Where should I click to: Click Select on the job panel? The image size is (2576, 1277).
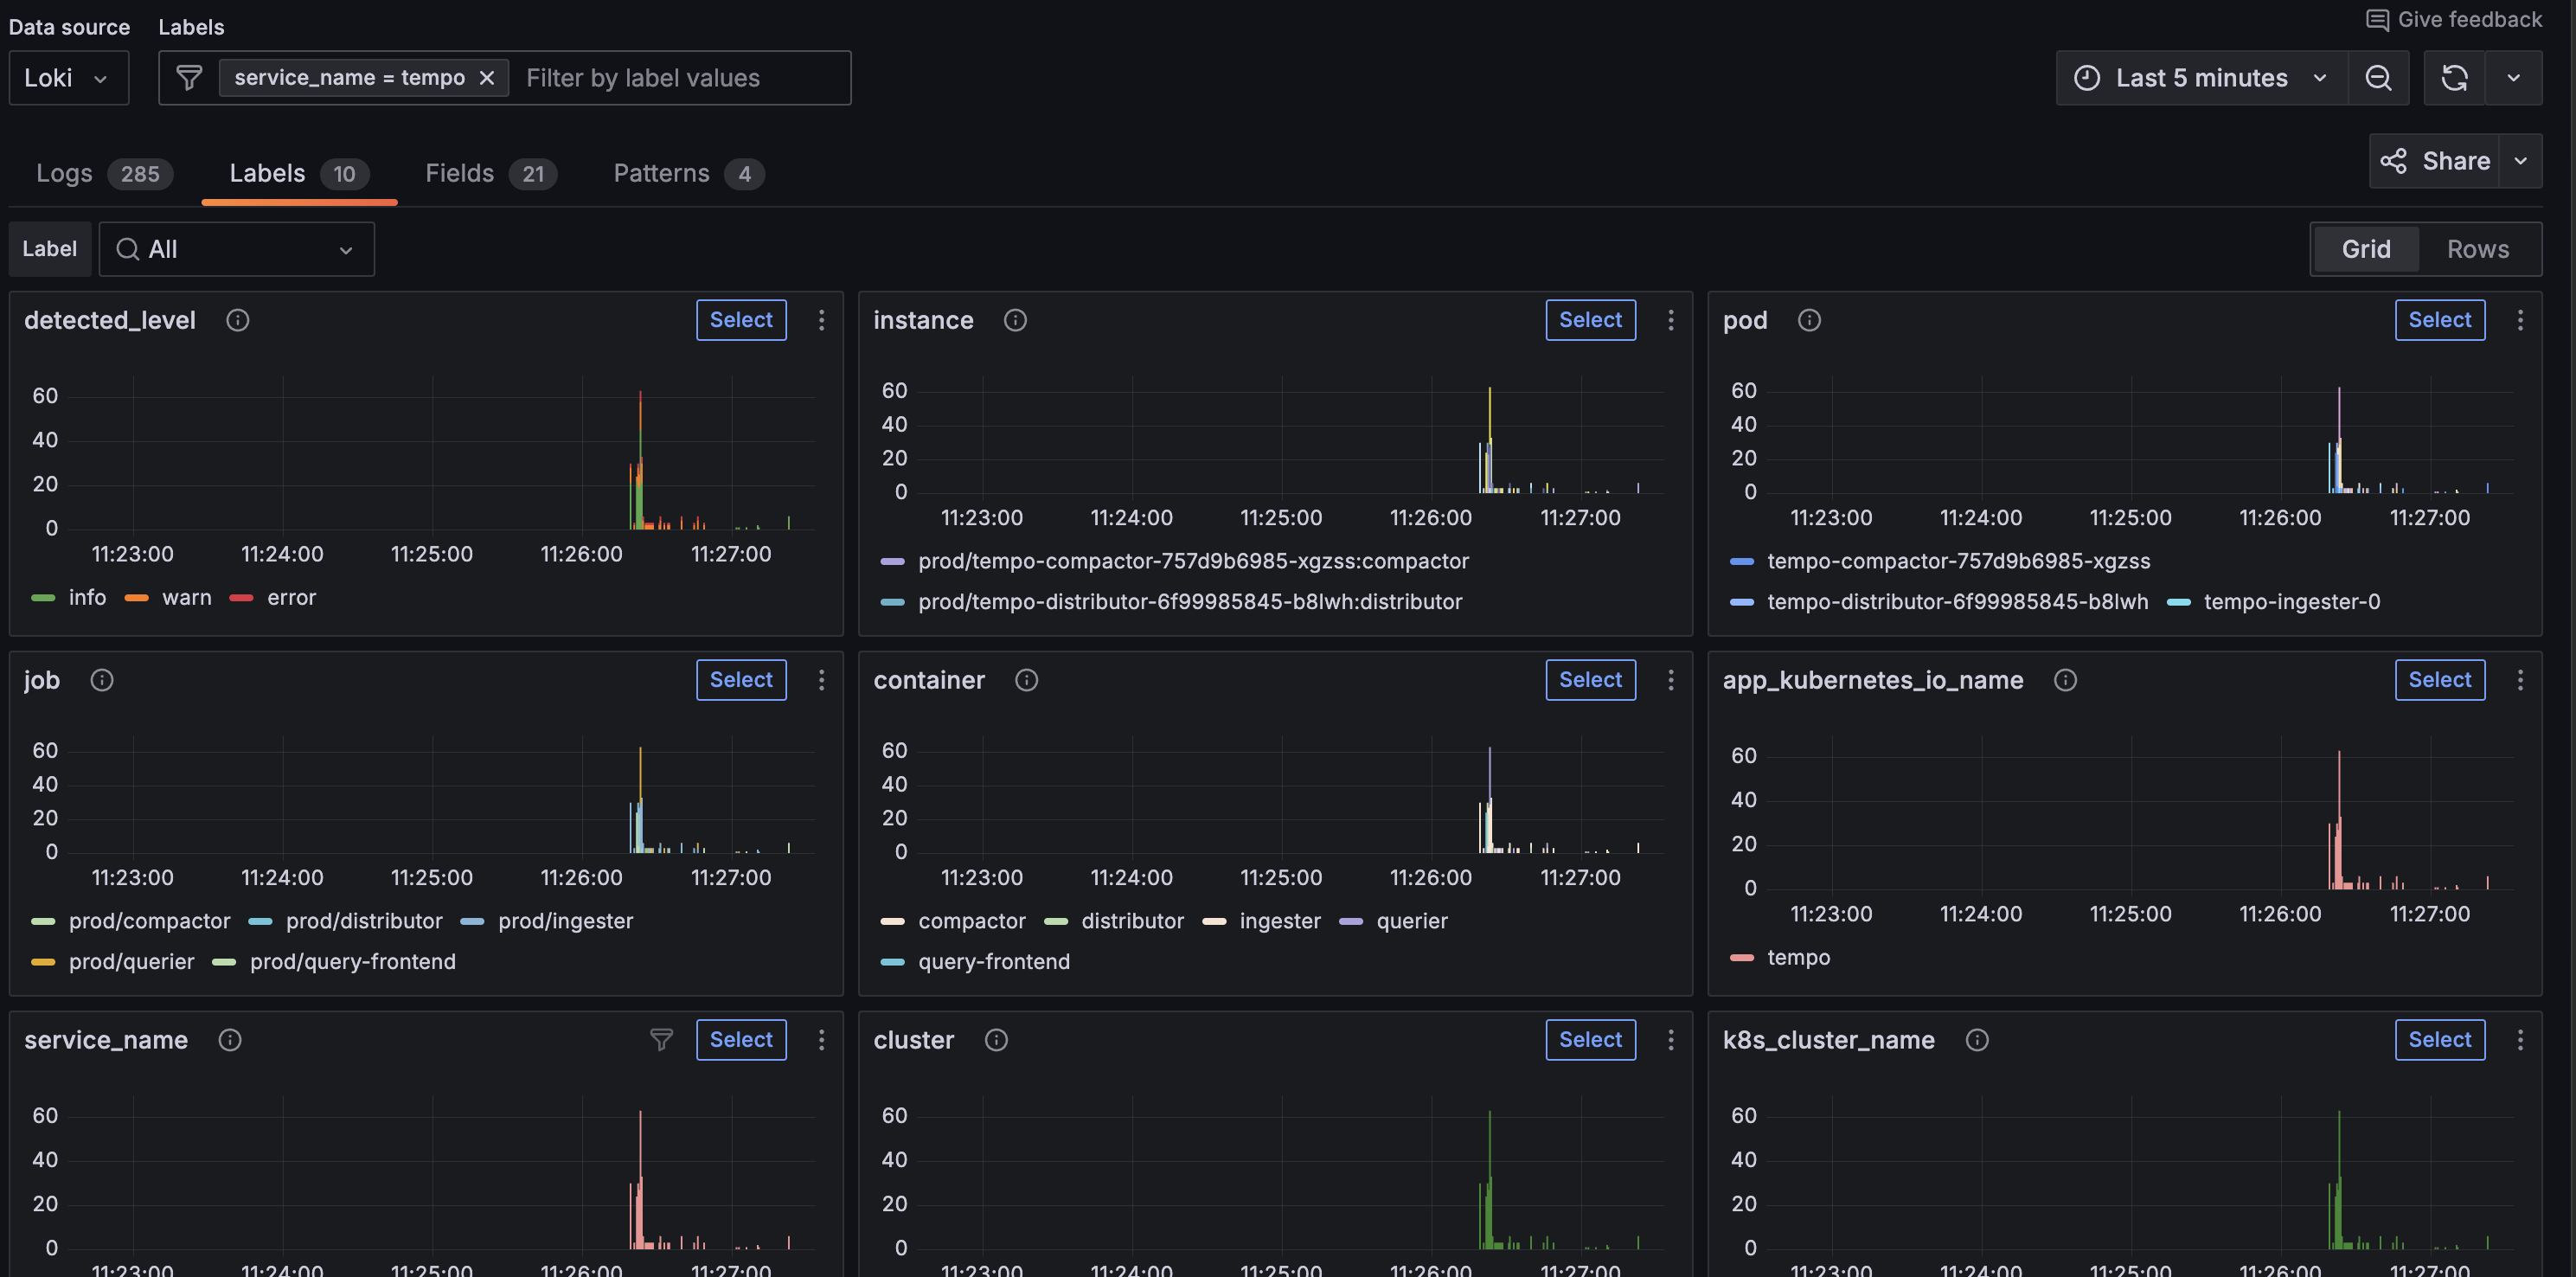[x=741, y=680]
